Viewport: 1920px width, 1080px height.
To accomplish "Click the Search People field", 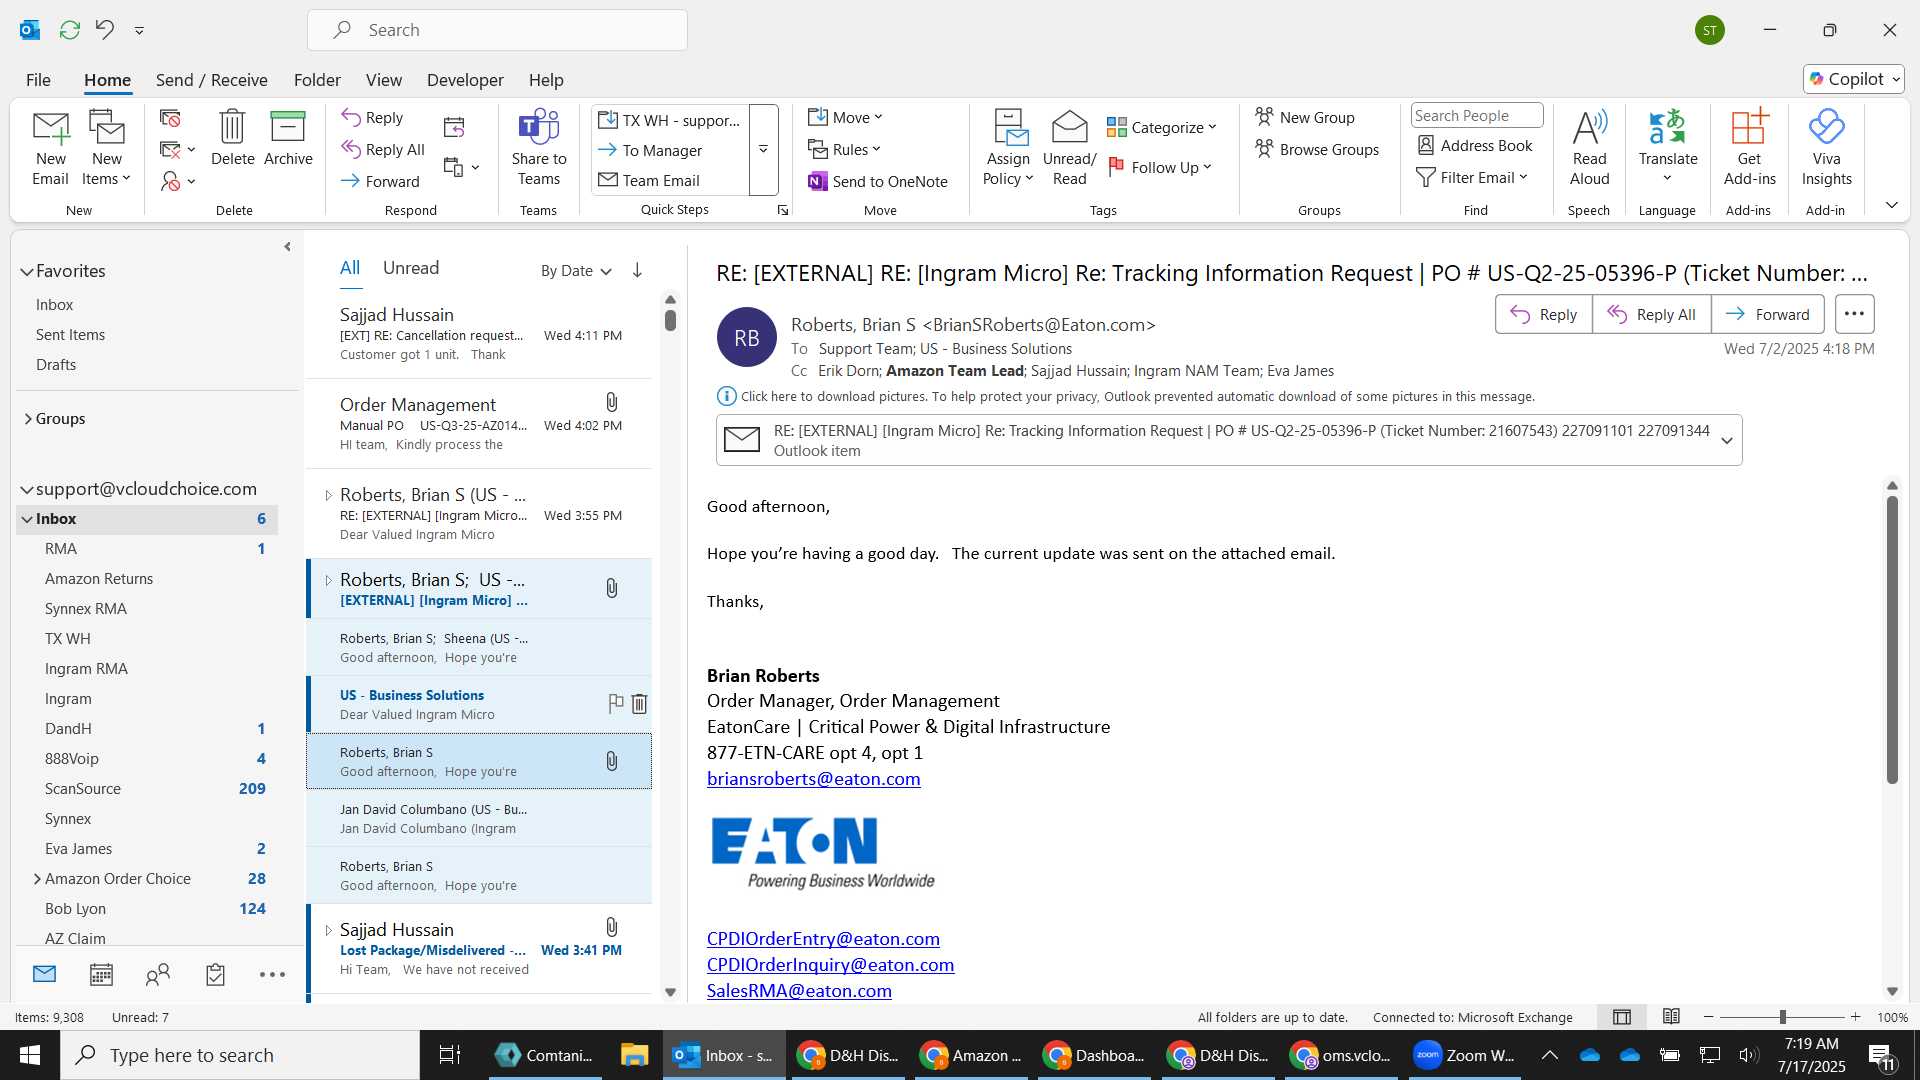I will tap(1476, 116).
